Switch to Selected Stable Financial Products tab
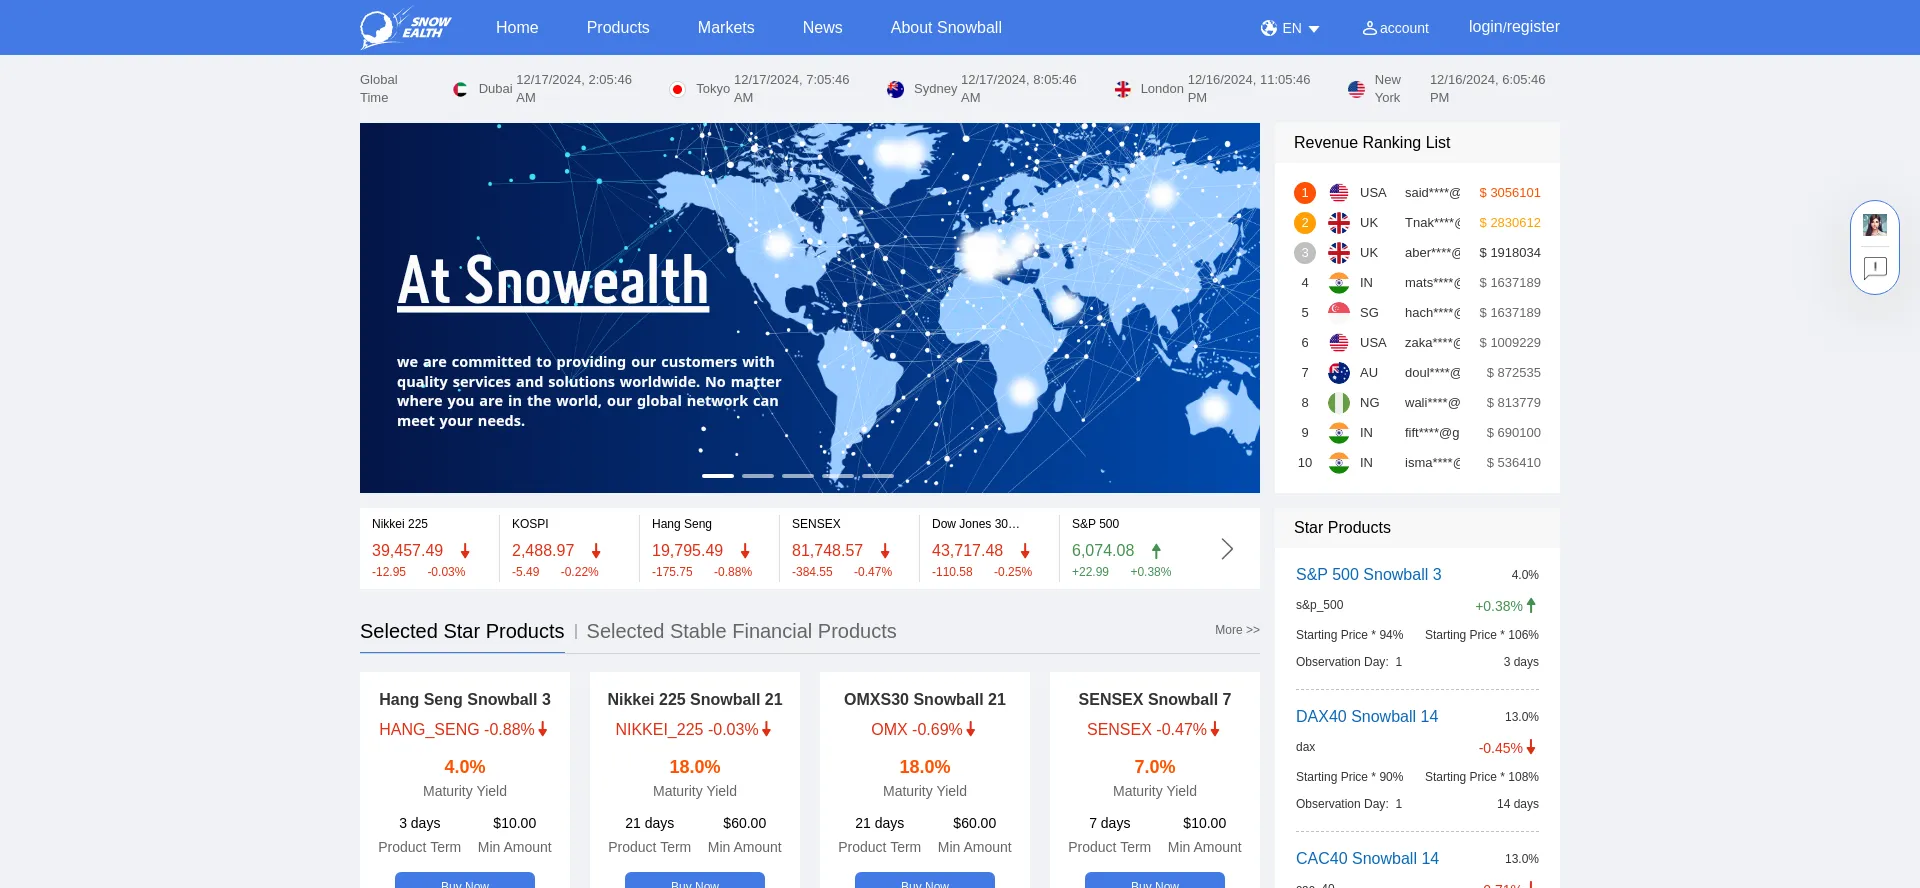This screenshot has height=888, width=1920. coord(741,631)
